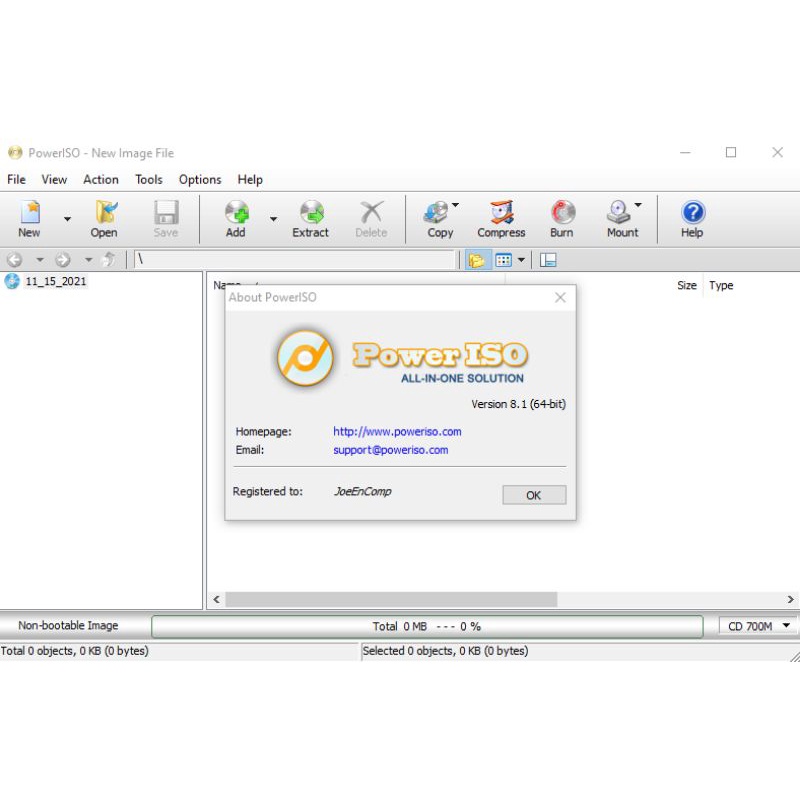Click the Up one level icon
Viewport: 800px width, 800px height.
pyautogui.click(x=109, y=260)
